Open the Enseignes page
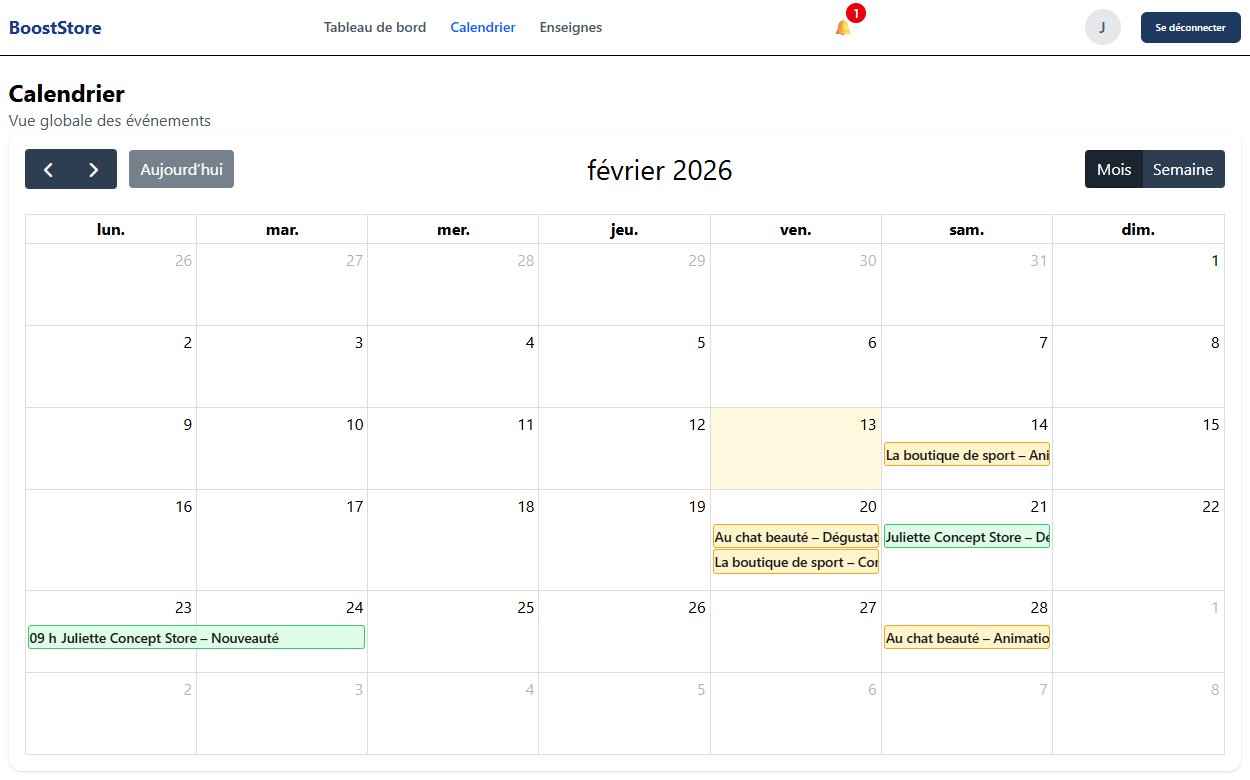The height and width of the screenshot is (780, 1250). pyautogui.click(x=570, y=27)
